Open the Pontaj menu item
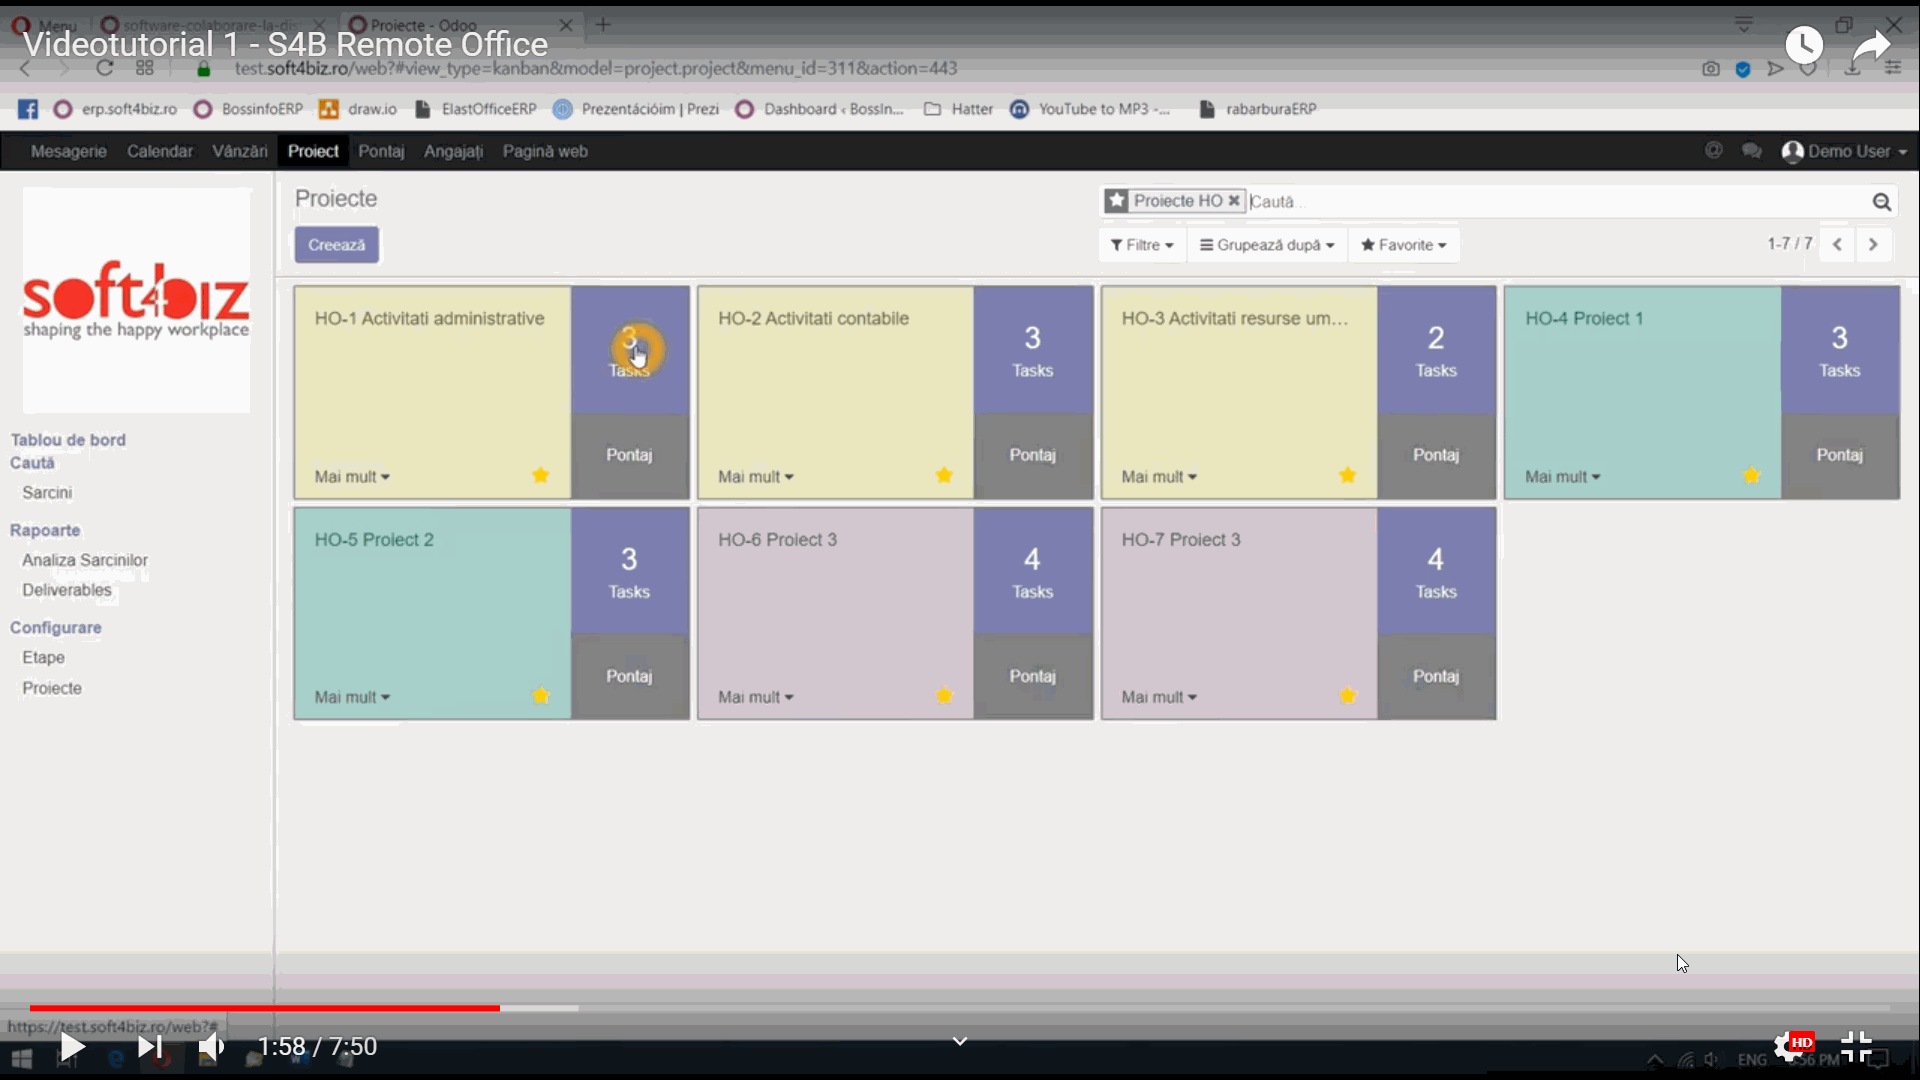The width and height of the screenshot is (1920, 1080). 381,151
